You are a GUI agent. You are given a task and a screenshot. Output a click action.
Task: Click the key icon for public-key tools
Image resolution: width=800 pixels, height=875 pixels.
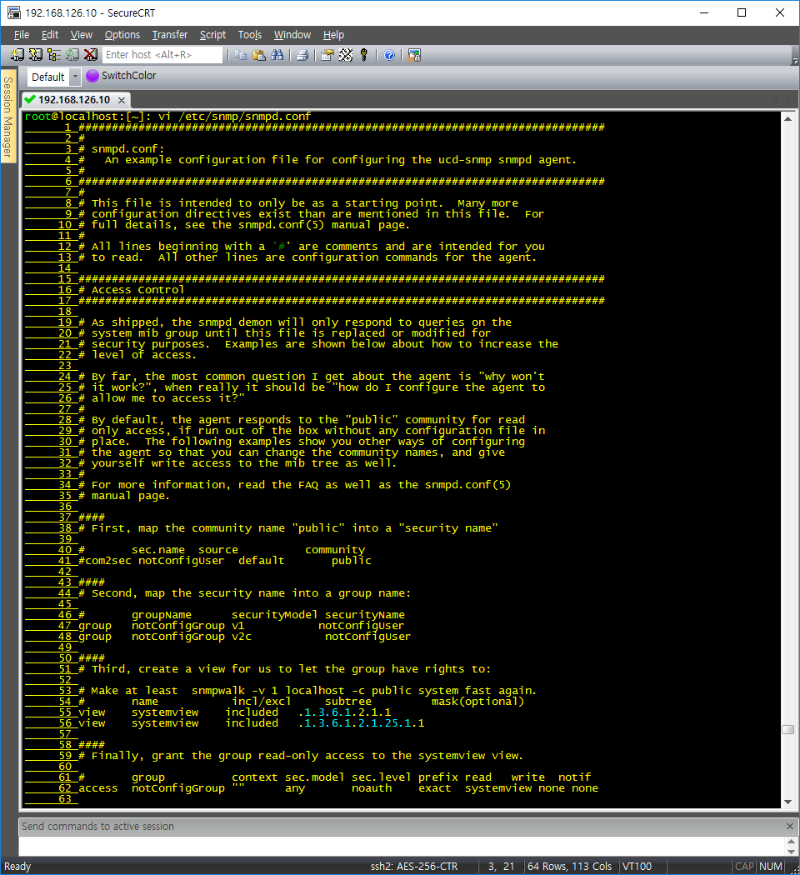pos(364,55)
